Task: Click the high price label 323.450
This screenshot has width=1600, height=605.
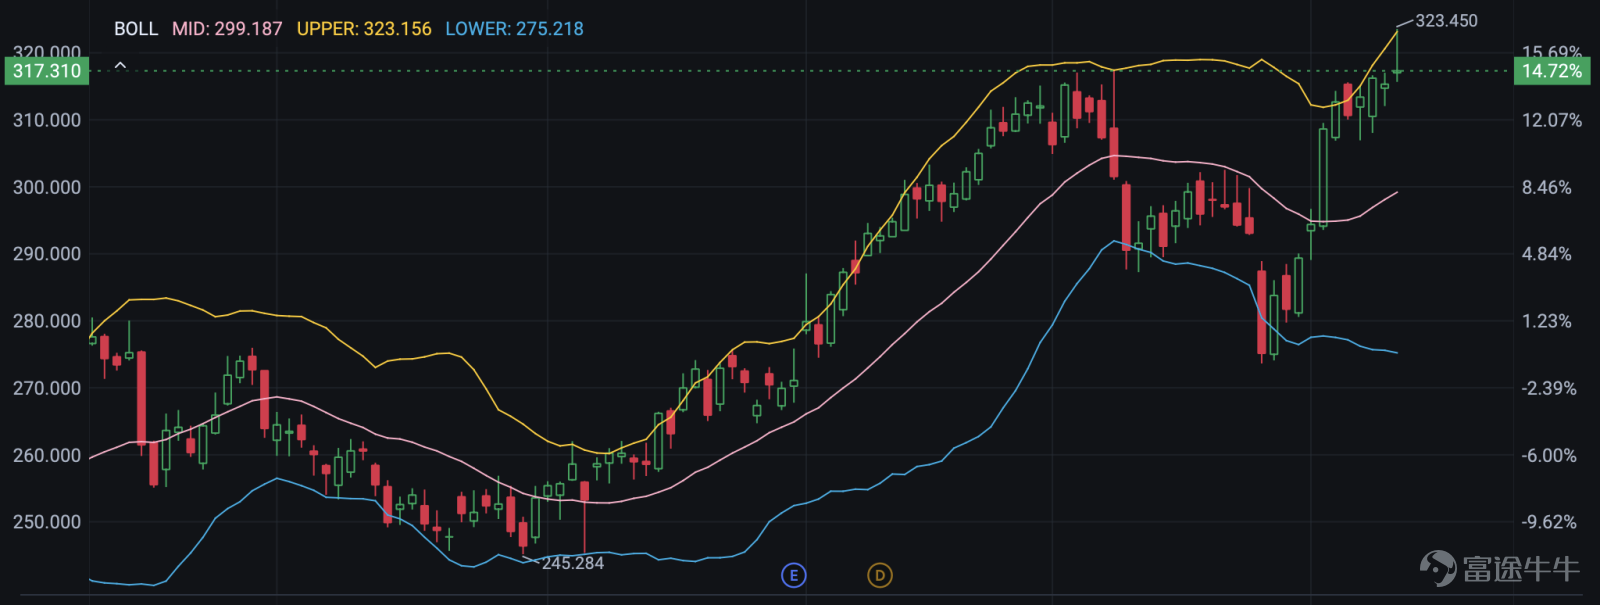Action: coord(1446,20)
